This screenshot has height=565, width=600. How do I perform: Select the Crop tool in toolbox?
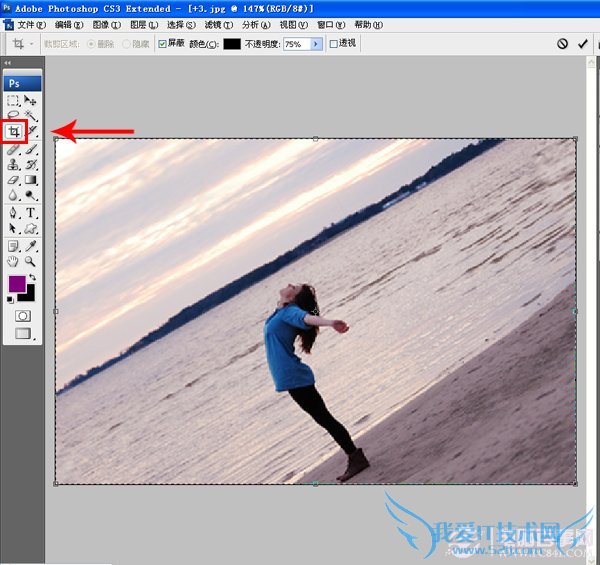click(x=14, y=131)
